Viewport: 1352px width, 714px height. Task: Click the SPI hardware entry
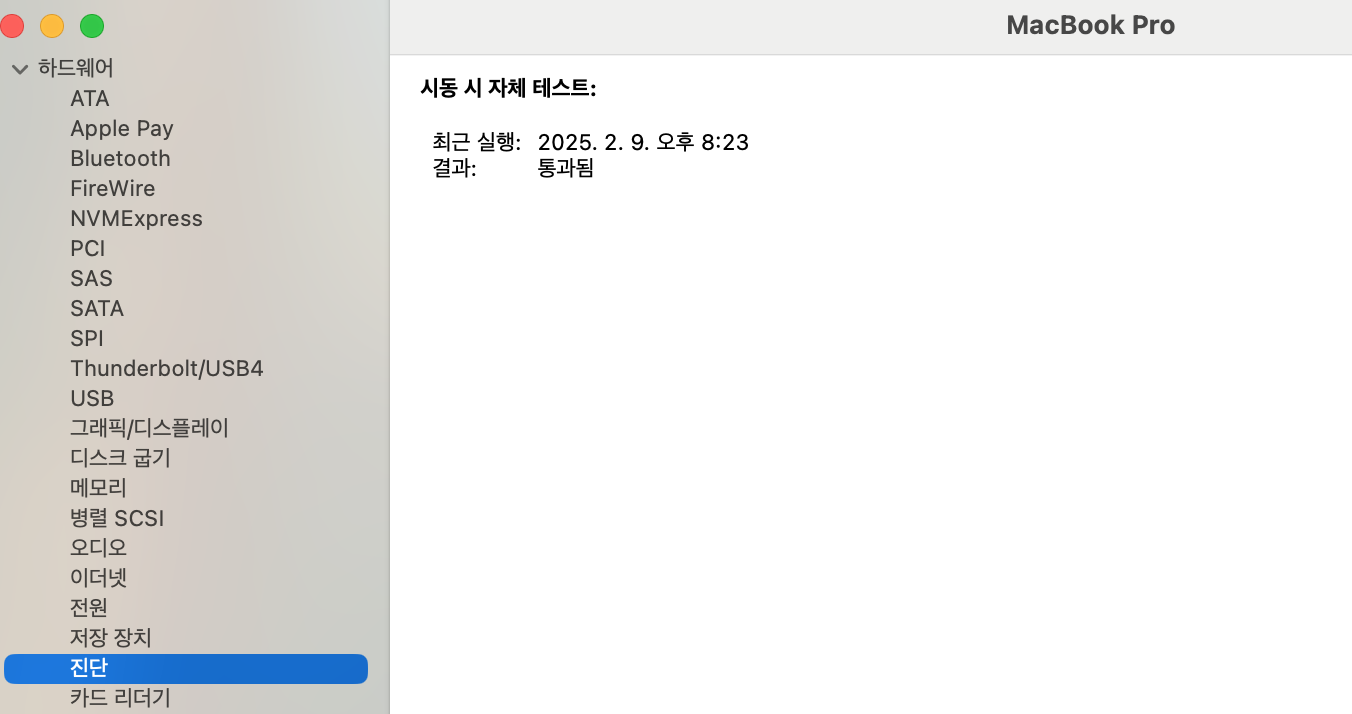pyautogui.click(x=87, y=339)
